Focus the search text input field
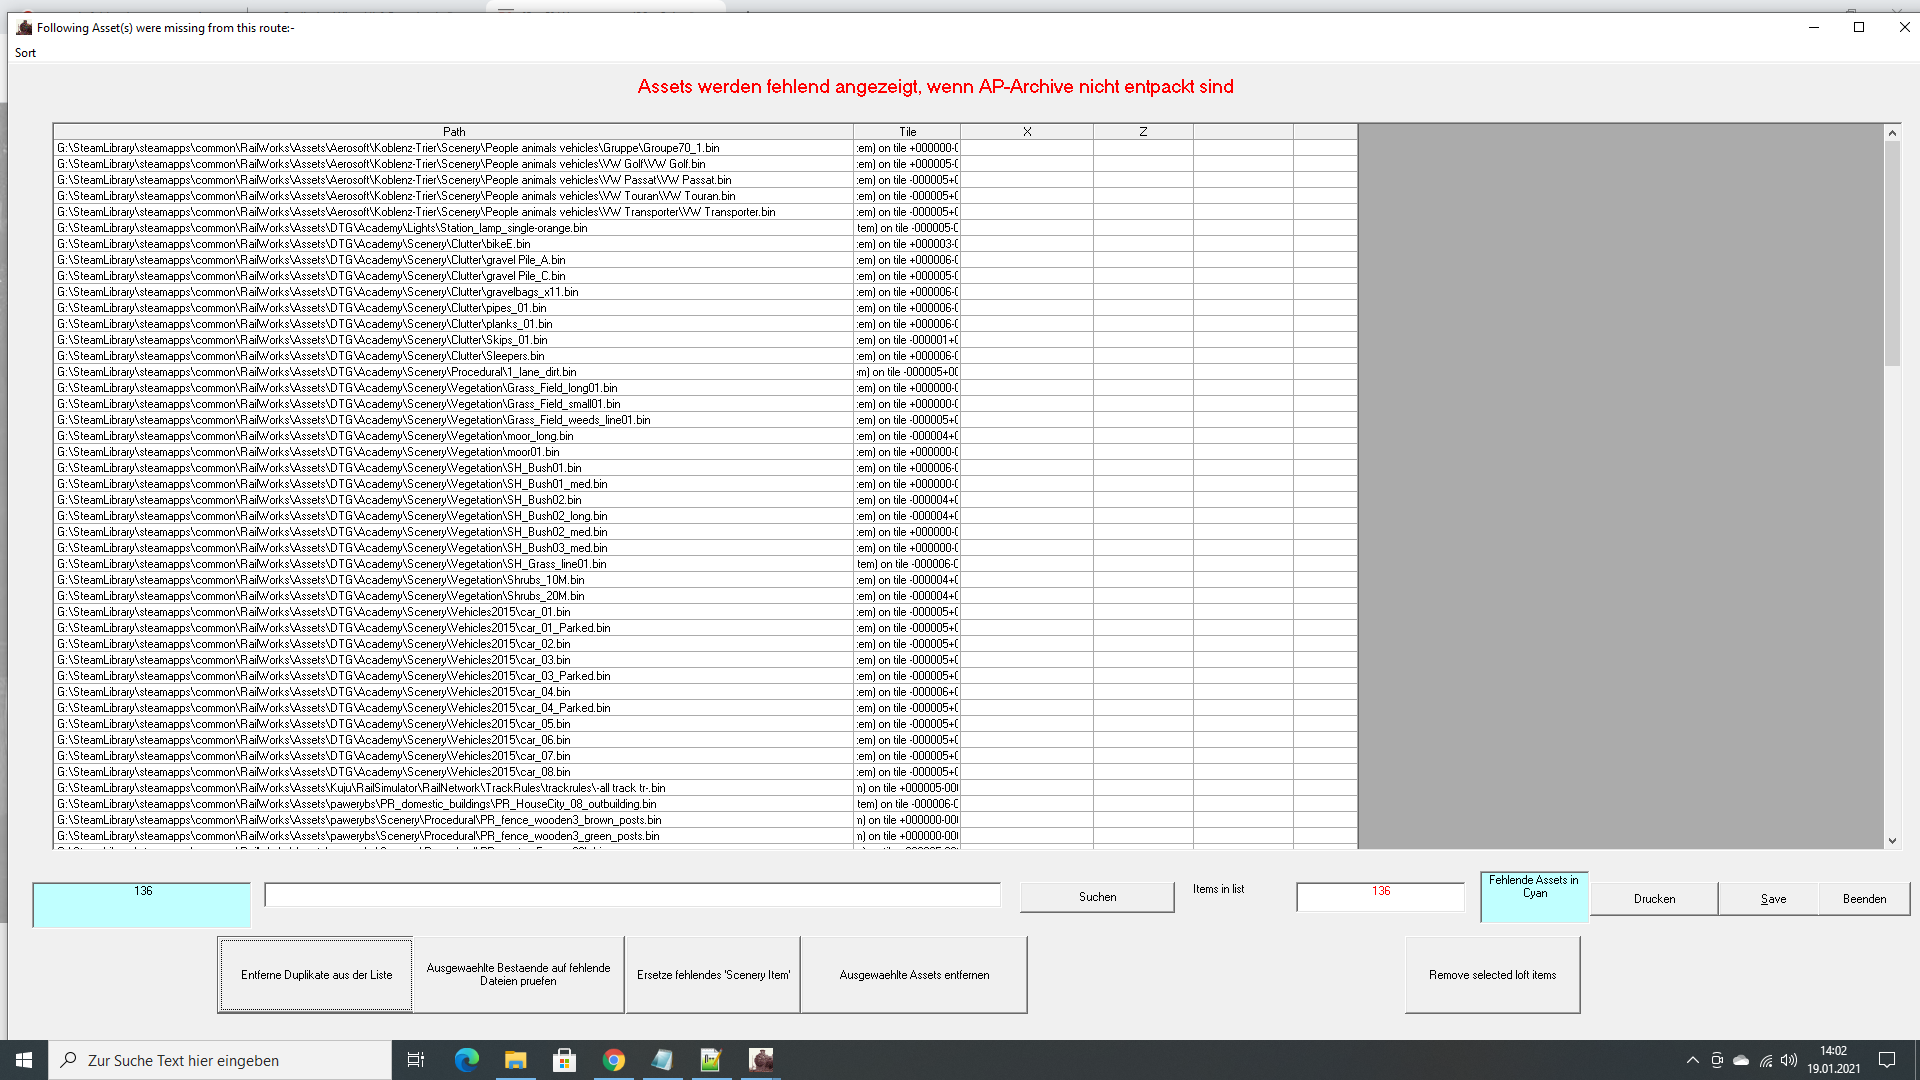Image resolution: width=1920 pixels, height=1080 pixels. tap(632, 895)
